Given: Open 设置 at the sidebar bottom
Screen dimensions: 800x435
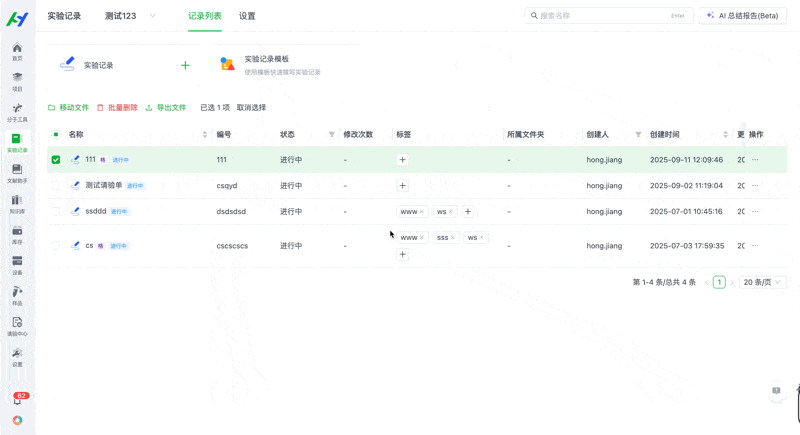Looking at the screenshot, I should coord(17,357).
